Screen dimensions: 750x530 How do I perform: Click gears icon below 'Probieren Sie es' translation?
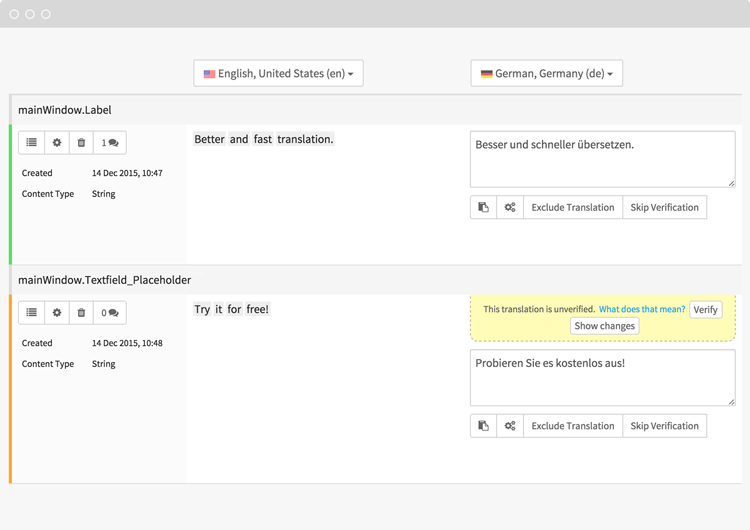(x=510, y=426)
